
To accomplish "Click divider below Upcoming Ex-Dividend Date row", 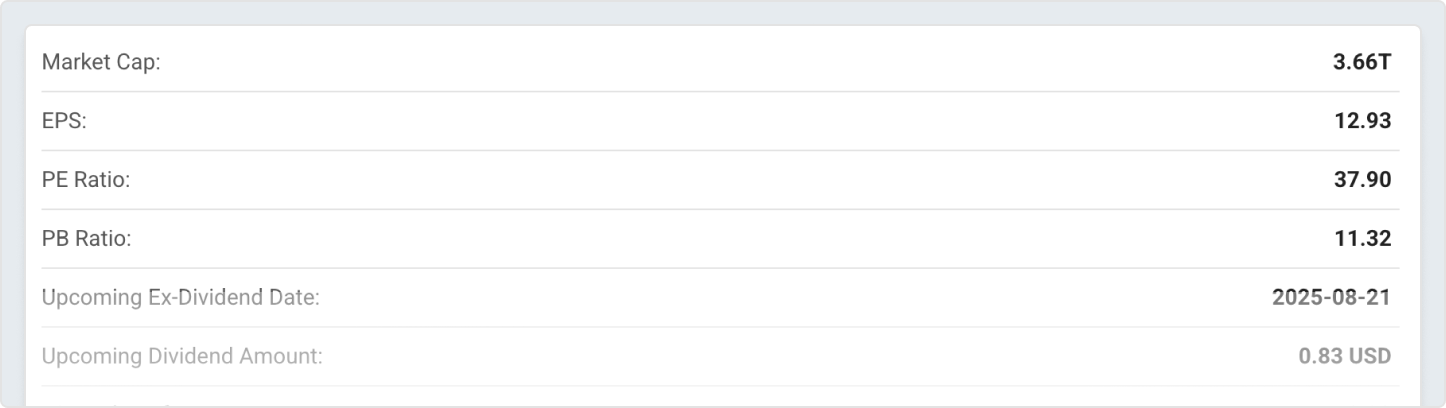I will tap(720, 327).
